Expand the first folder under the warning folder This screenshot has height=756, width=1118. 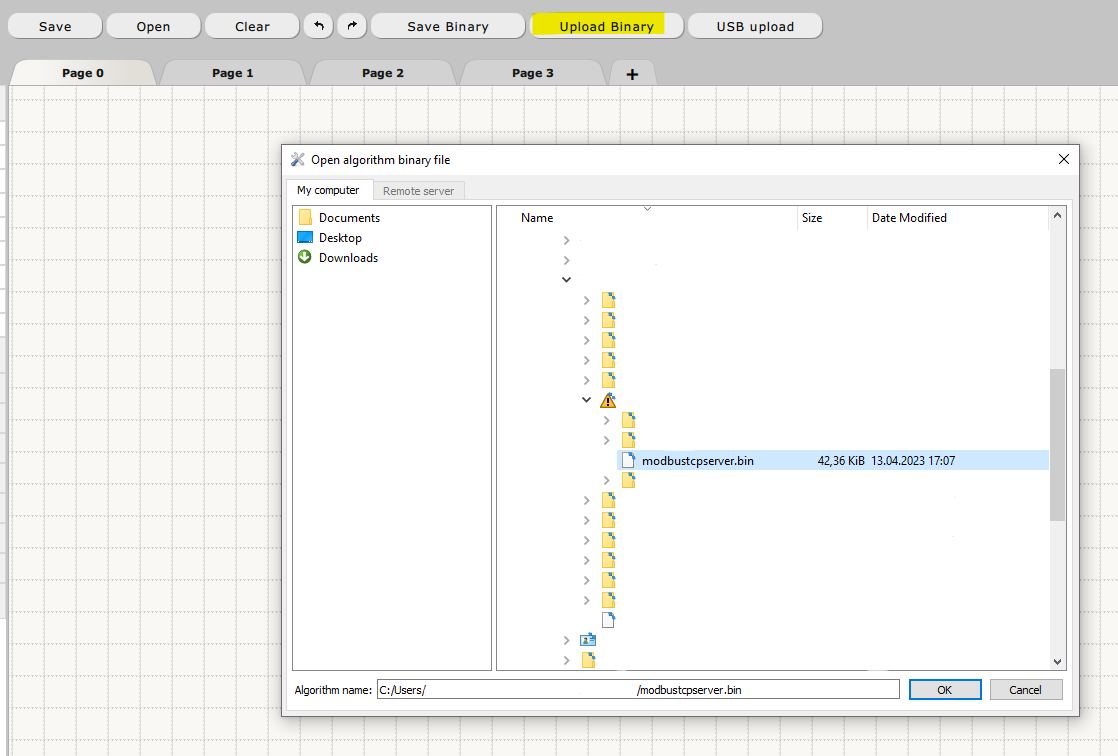tap(607, 420)
